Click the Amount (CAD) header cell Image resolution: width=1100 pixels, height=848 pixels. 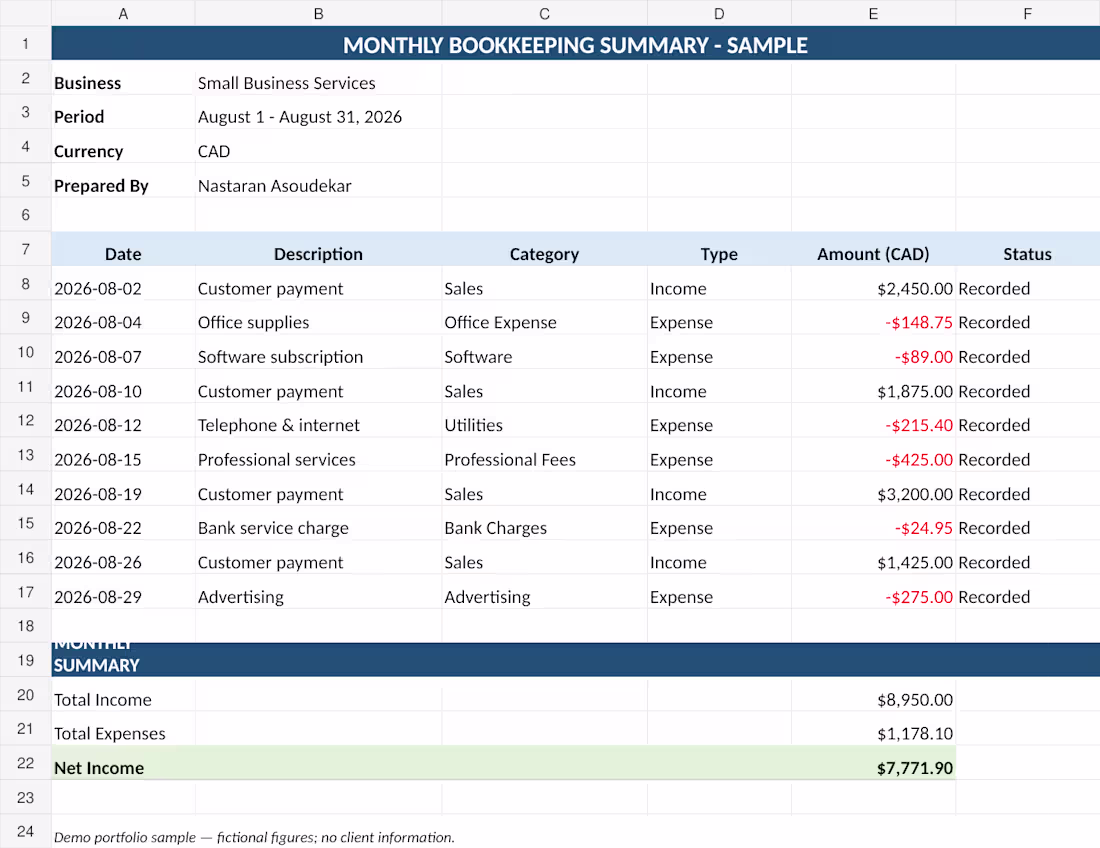(873, 254)
